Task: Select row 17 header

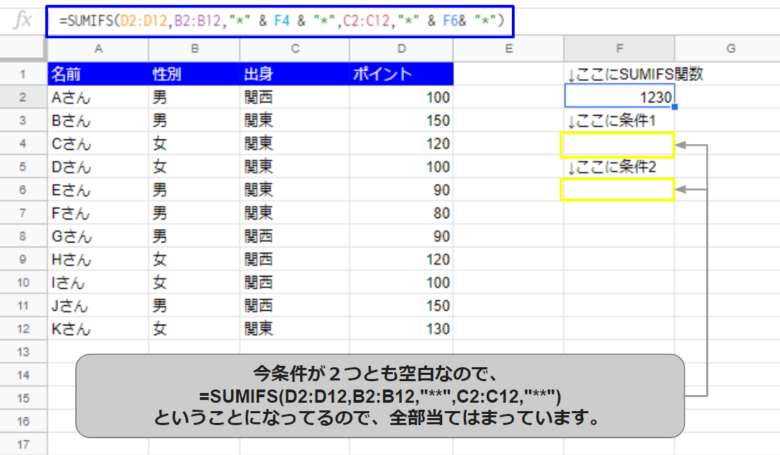Action: [23, 445]
